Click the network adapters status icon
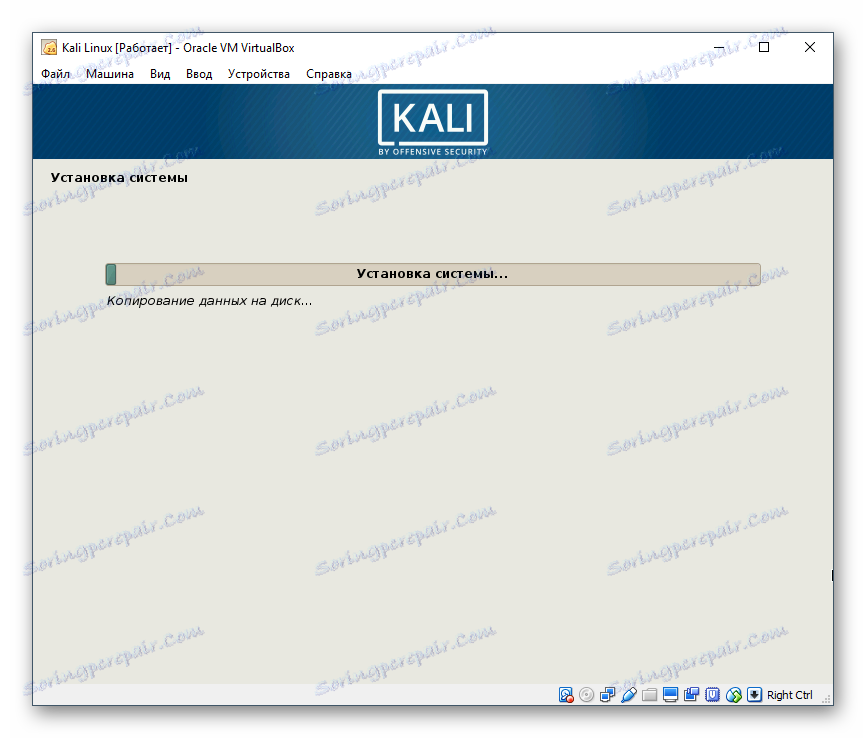This screenshot has height=738, width=866. coord(608,695)
